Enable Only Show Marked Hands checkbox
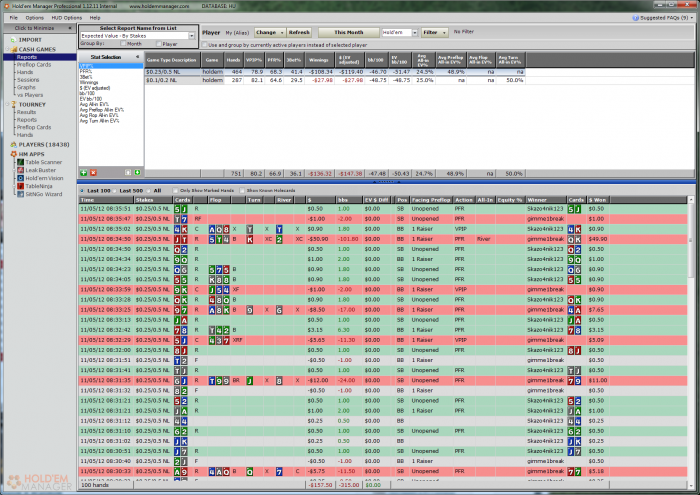This screenshot has width=700, height=495. pos(175,191)
